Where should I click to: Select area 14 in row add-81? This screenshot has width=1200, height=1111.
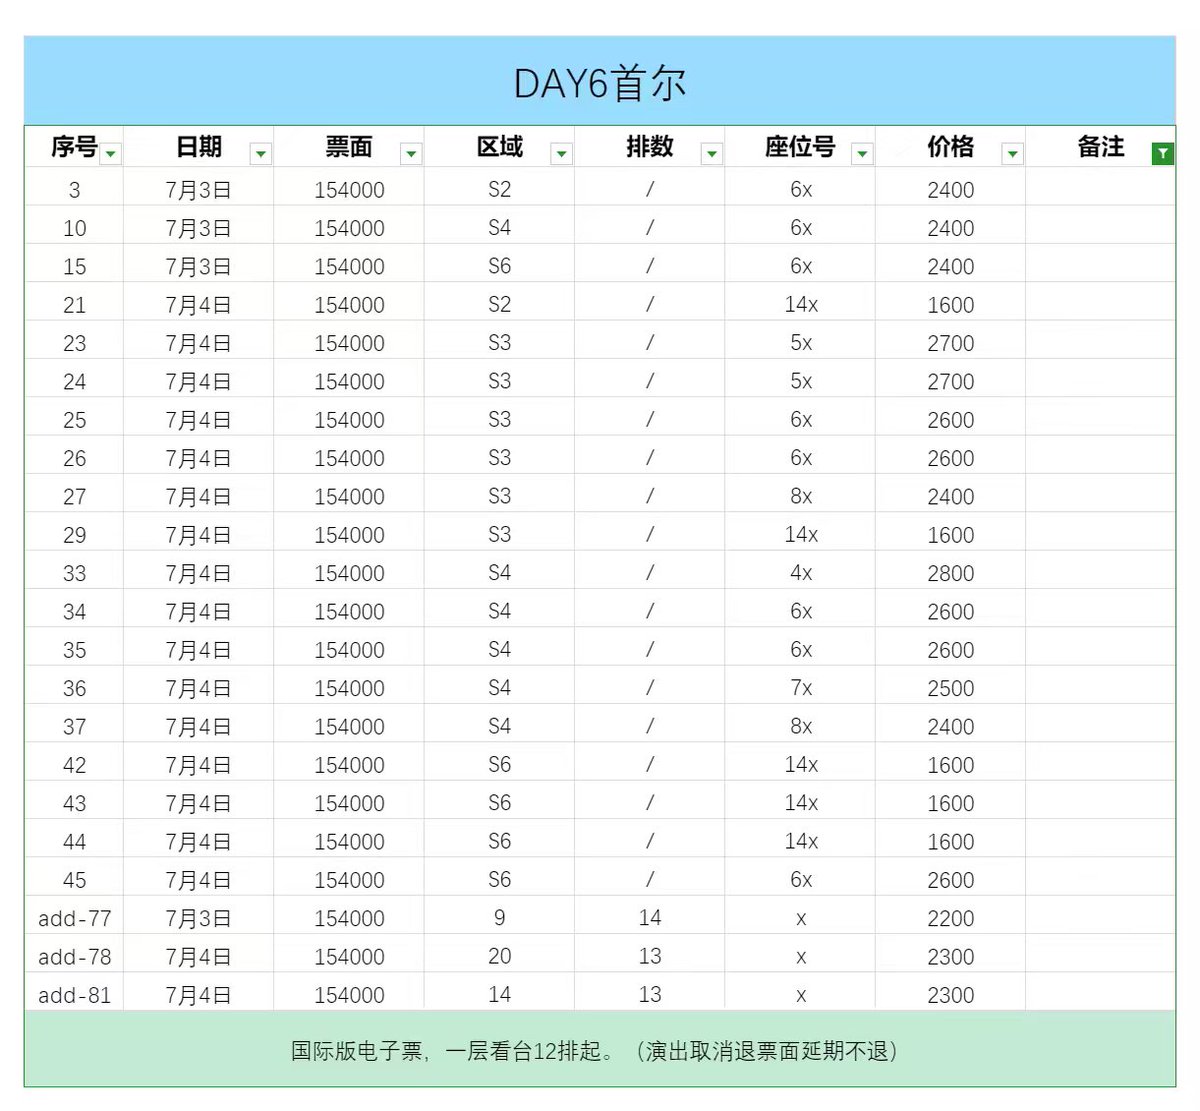(x=499, y=995)
